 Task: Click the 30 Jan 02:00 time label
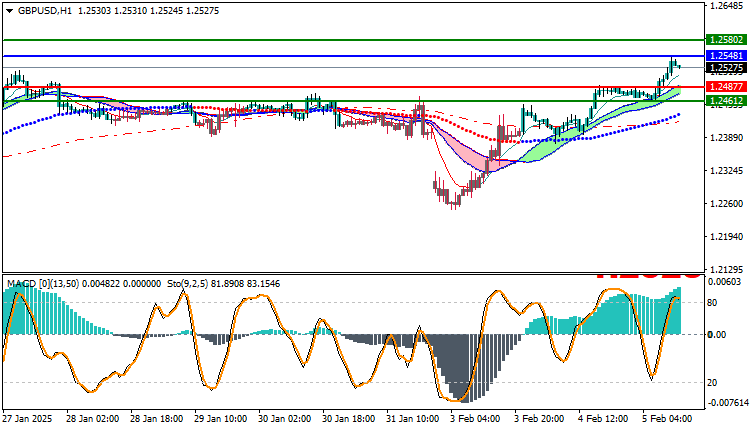285,419
